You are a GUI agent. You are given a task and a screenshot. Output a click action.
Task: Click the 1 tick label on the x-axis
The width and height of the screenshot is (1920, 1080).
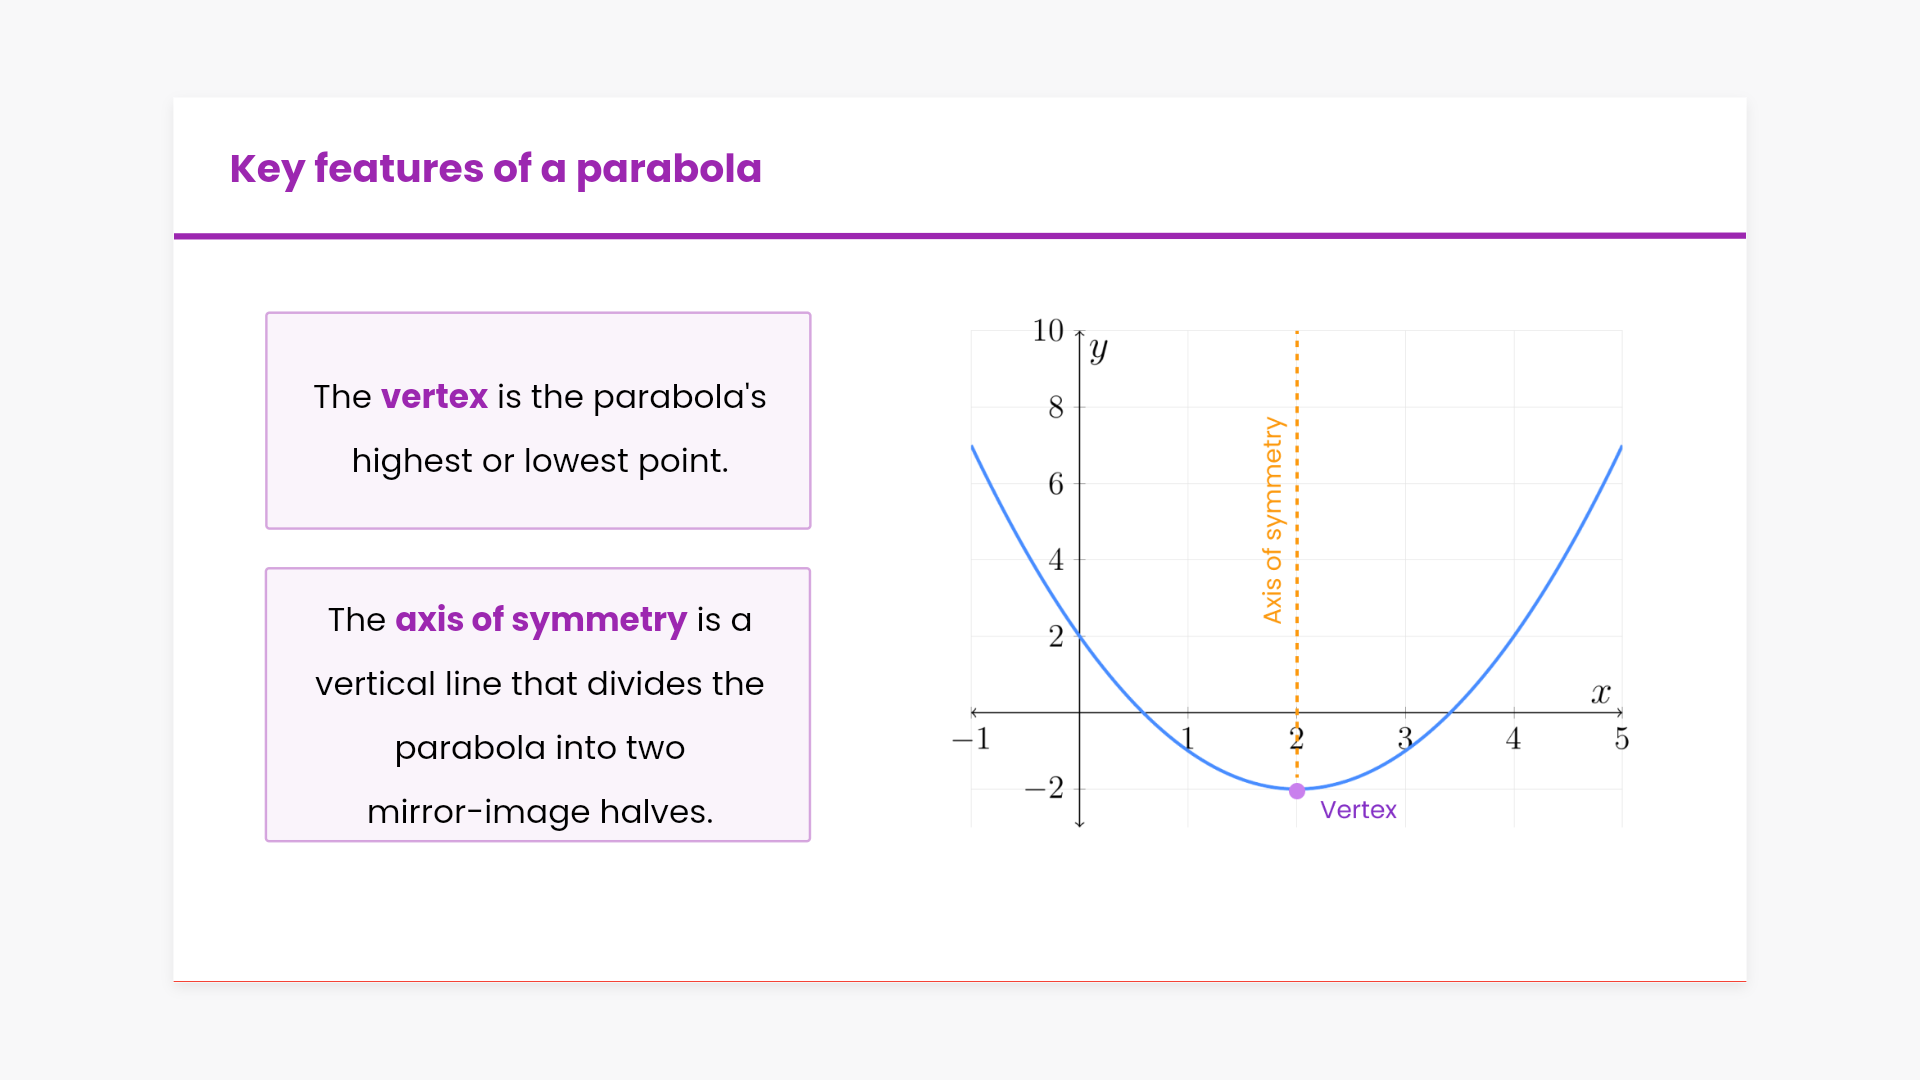click(x=1188, y=739)
